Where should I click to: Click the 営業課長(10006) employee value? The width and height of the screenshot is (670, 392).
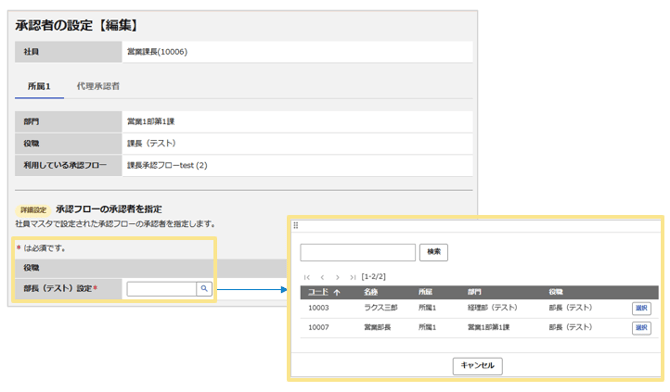(157, 52)
